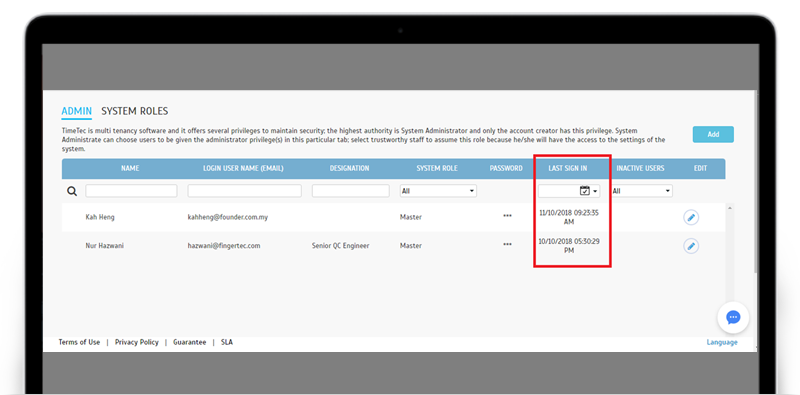Click email kahheng@founder.com.my
Viewport: 800px width, 395px height.
[x=228, y=217]
